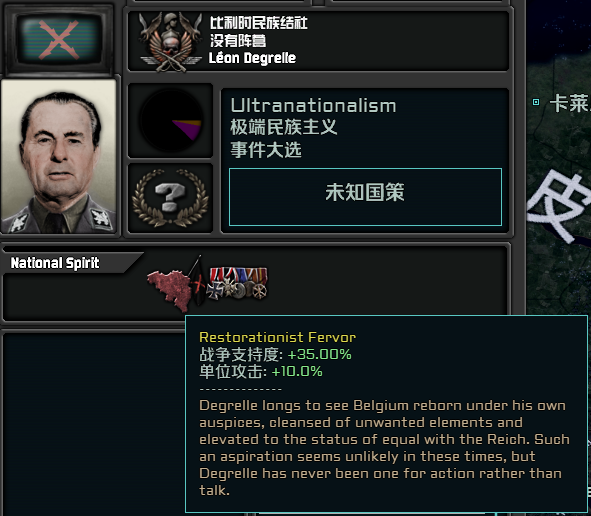Click the 没有阵营 faction label
This screenshot has height=516, width=591.
[238, 41]
